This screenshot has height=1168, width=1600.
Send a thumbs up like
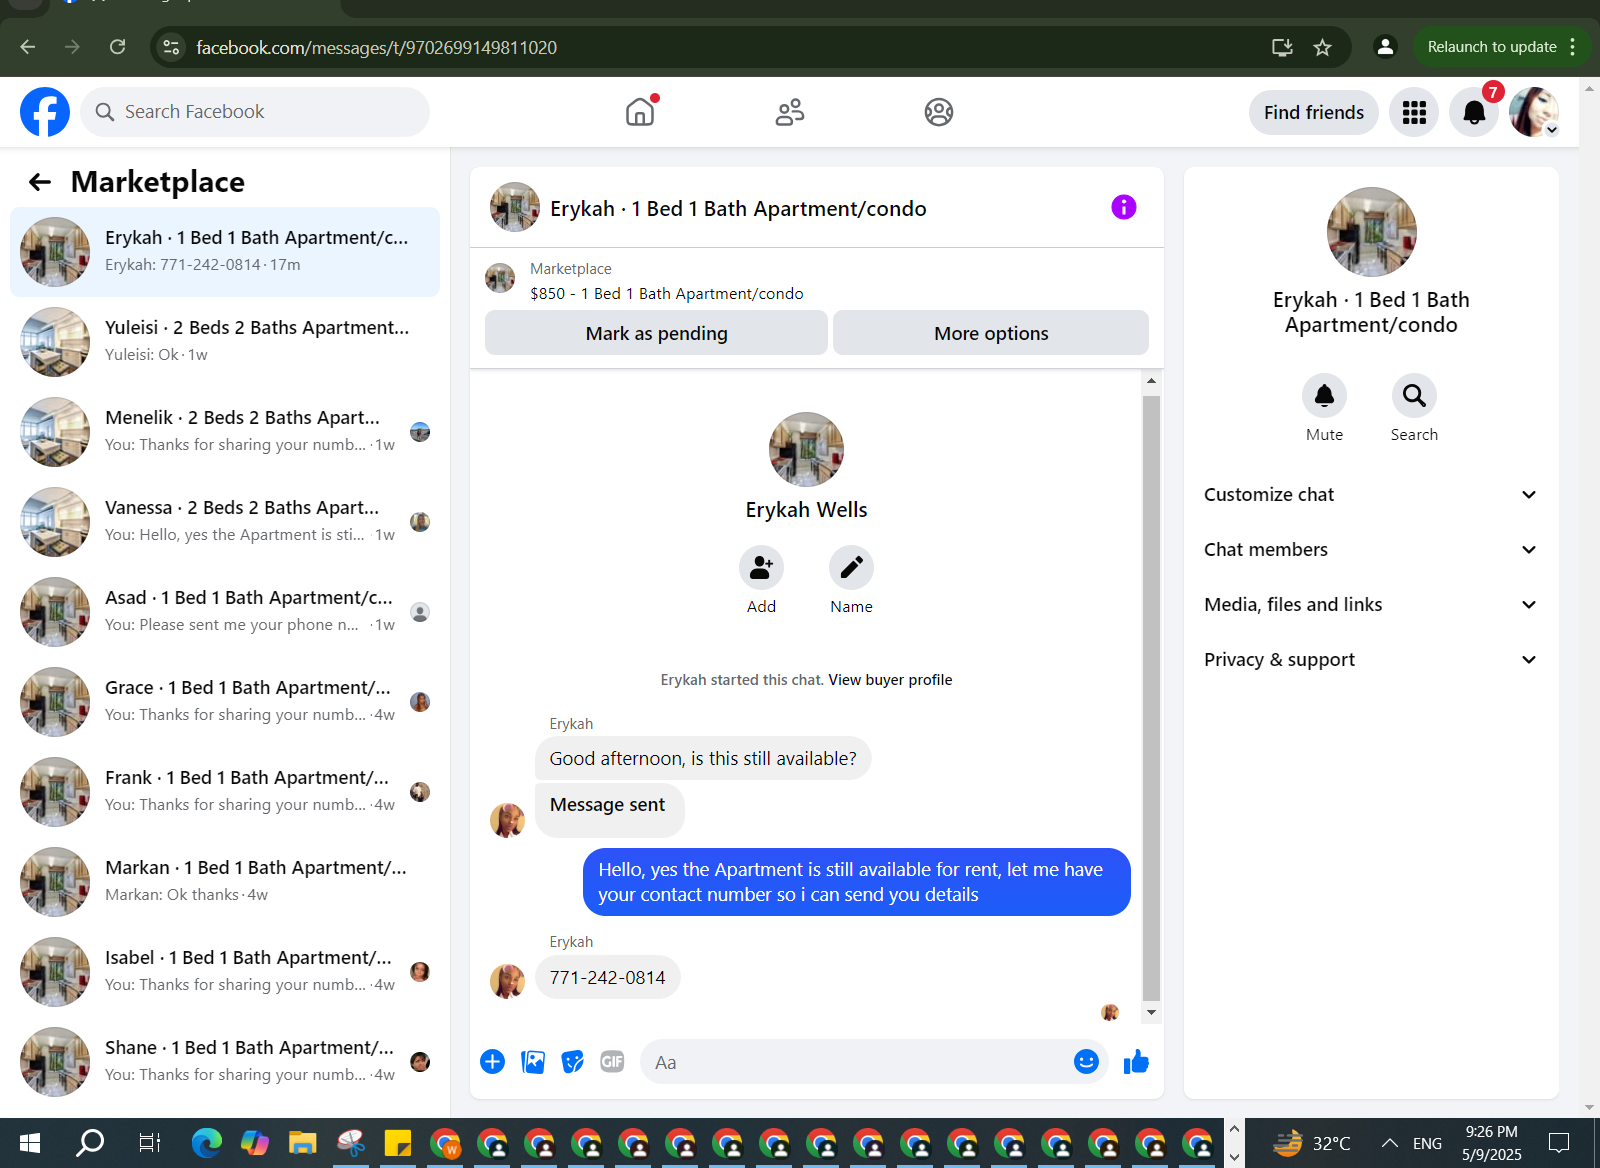click(x=1136, y=1062)
